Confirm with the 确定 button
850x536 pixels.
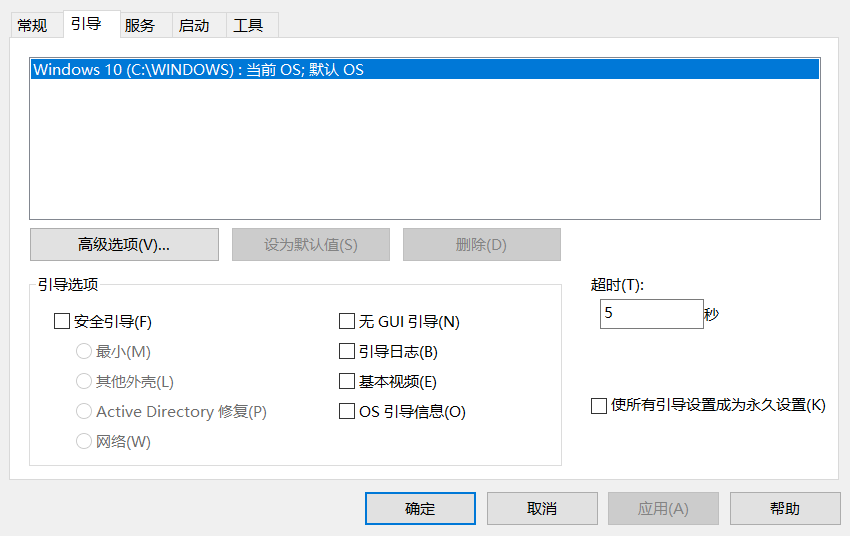tap(420, 508)
